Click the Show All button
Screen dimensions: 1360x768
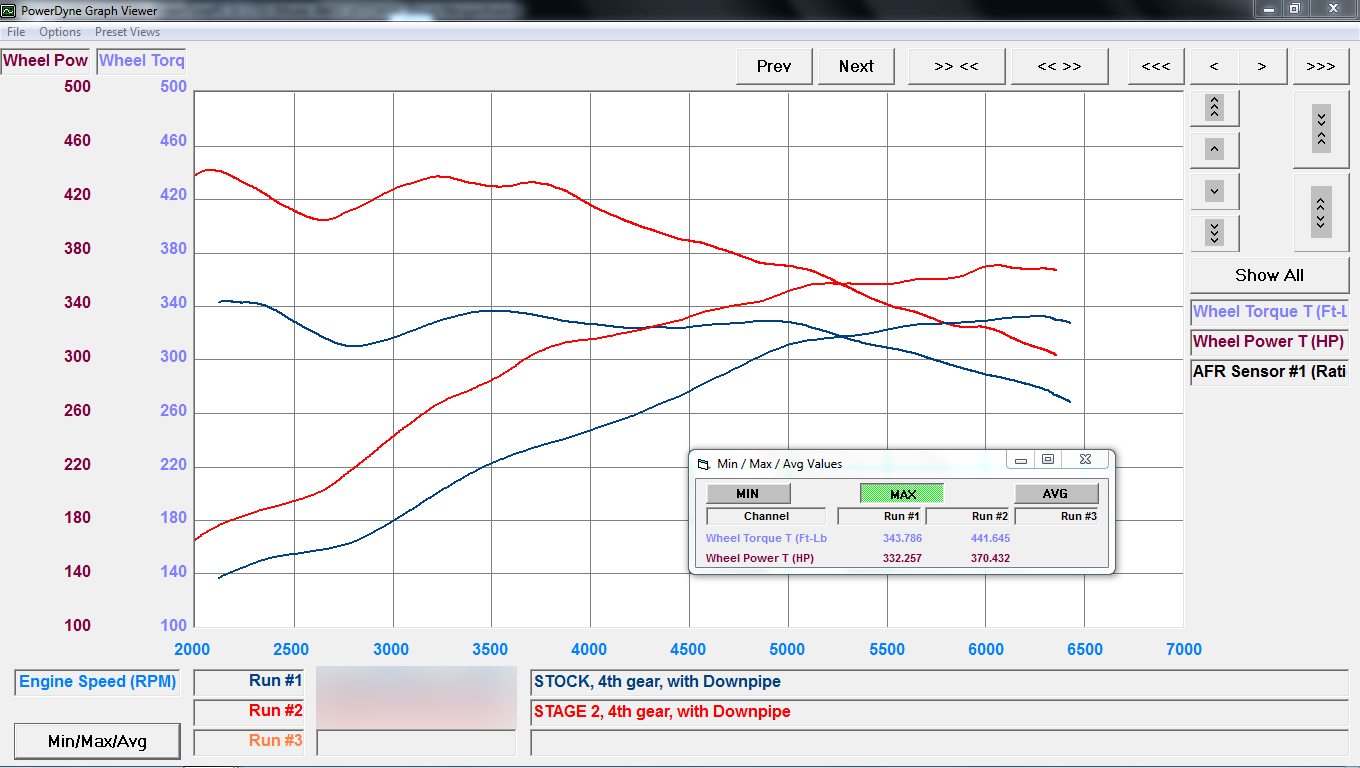pos(1269,275)
